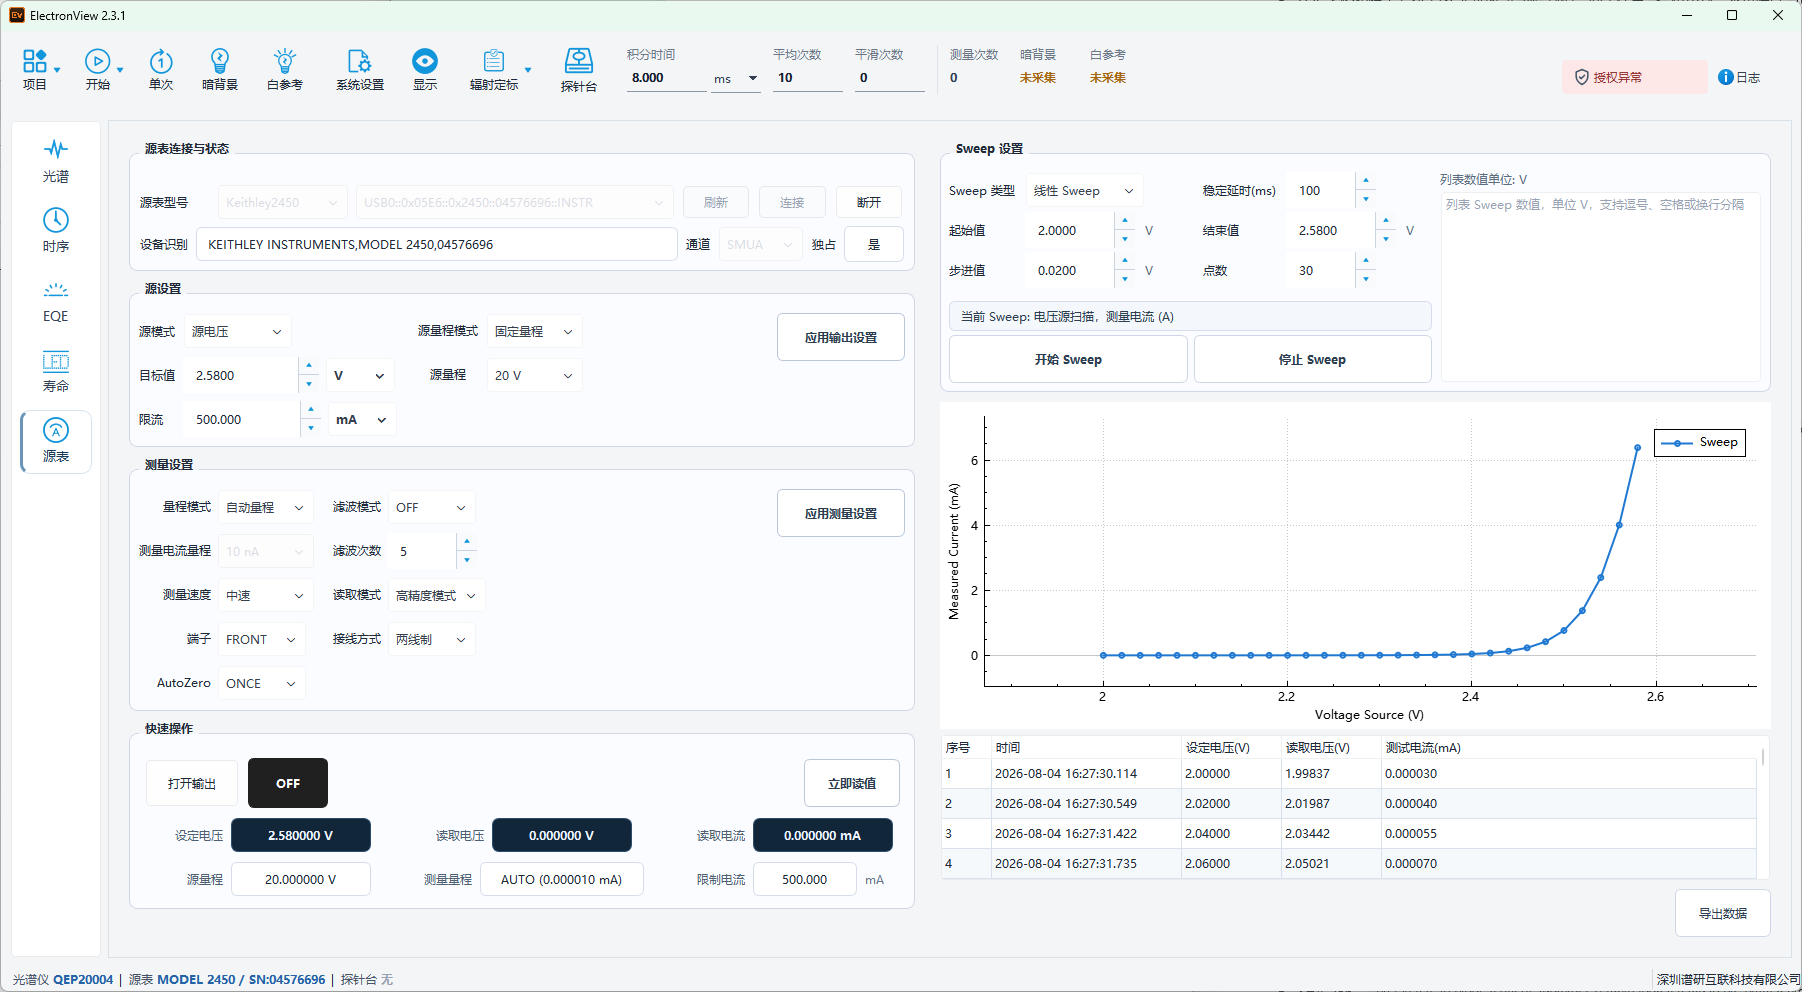The width and height of the screenshot is (1802, 992).
Task: Increase the 结束值 end value stepper
Action: (x=1386, y=221)
